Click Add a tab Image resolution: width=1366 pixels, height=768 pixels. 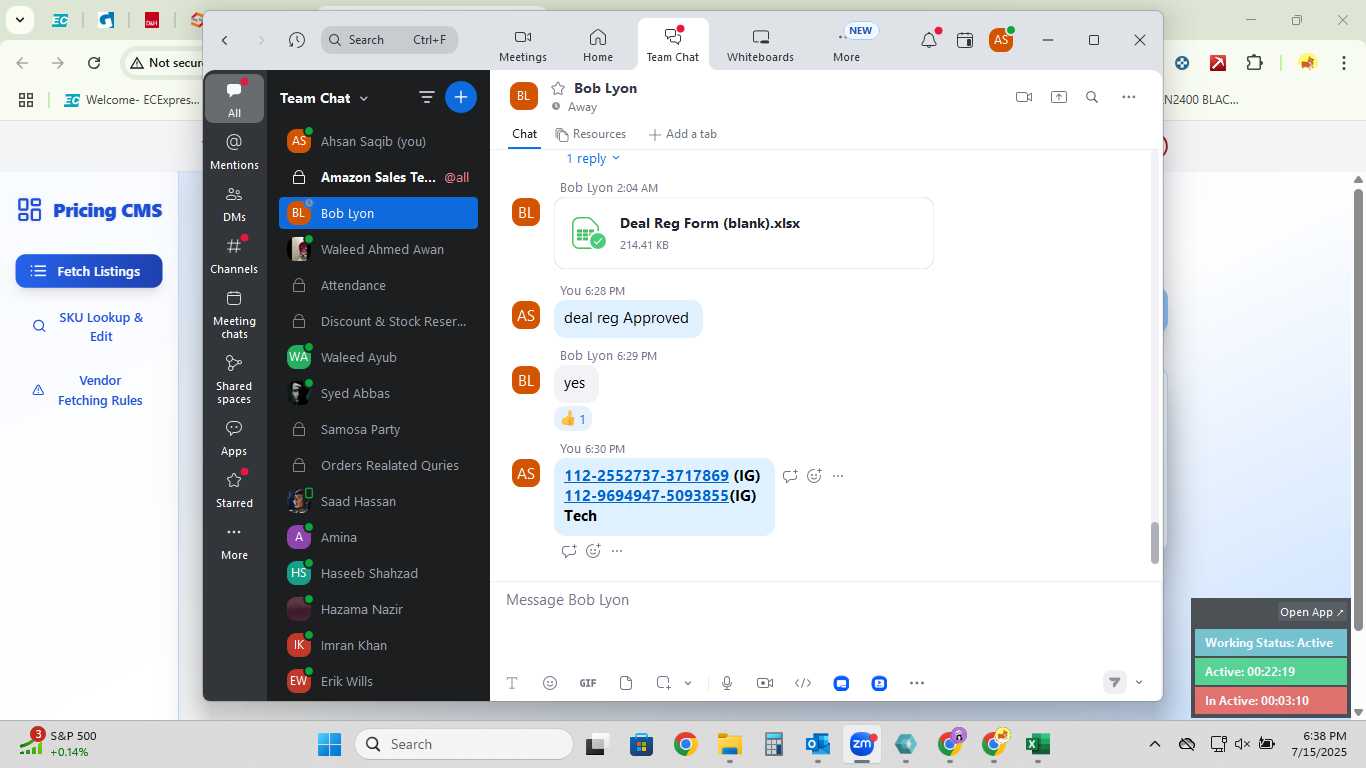tap(683, 134)
